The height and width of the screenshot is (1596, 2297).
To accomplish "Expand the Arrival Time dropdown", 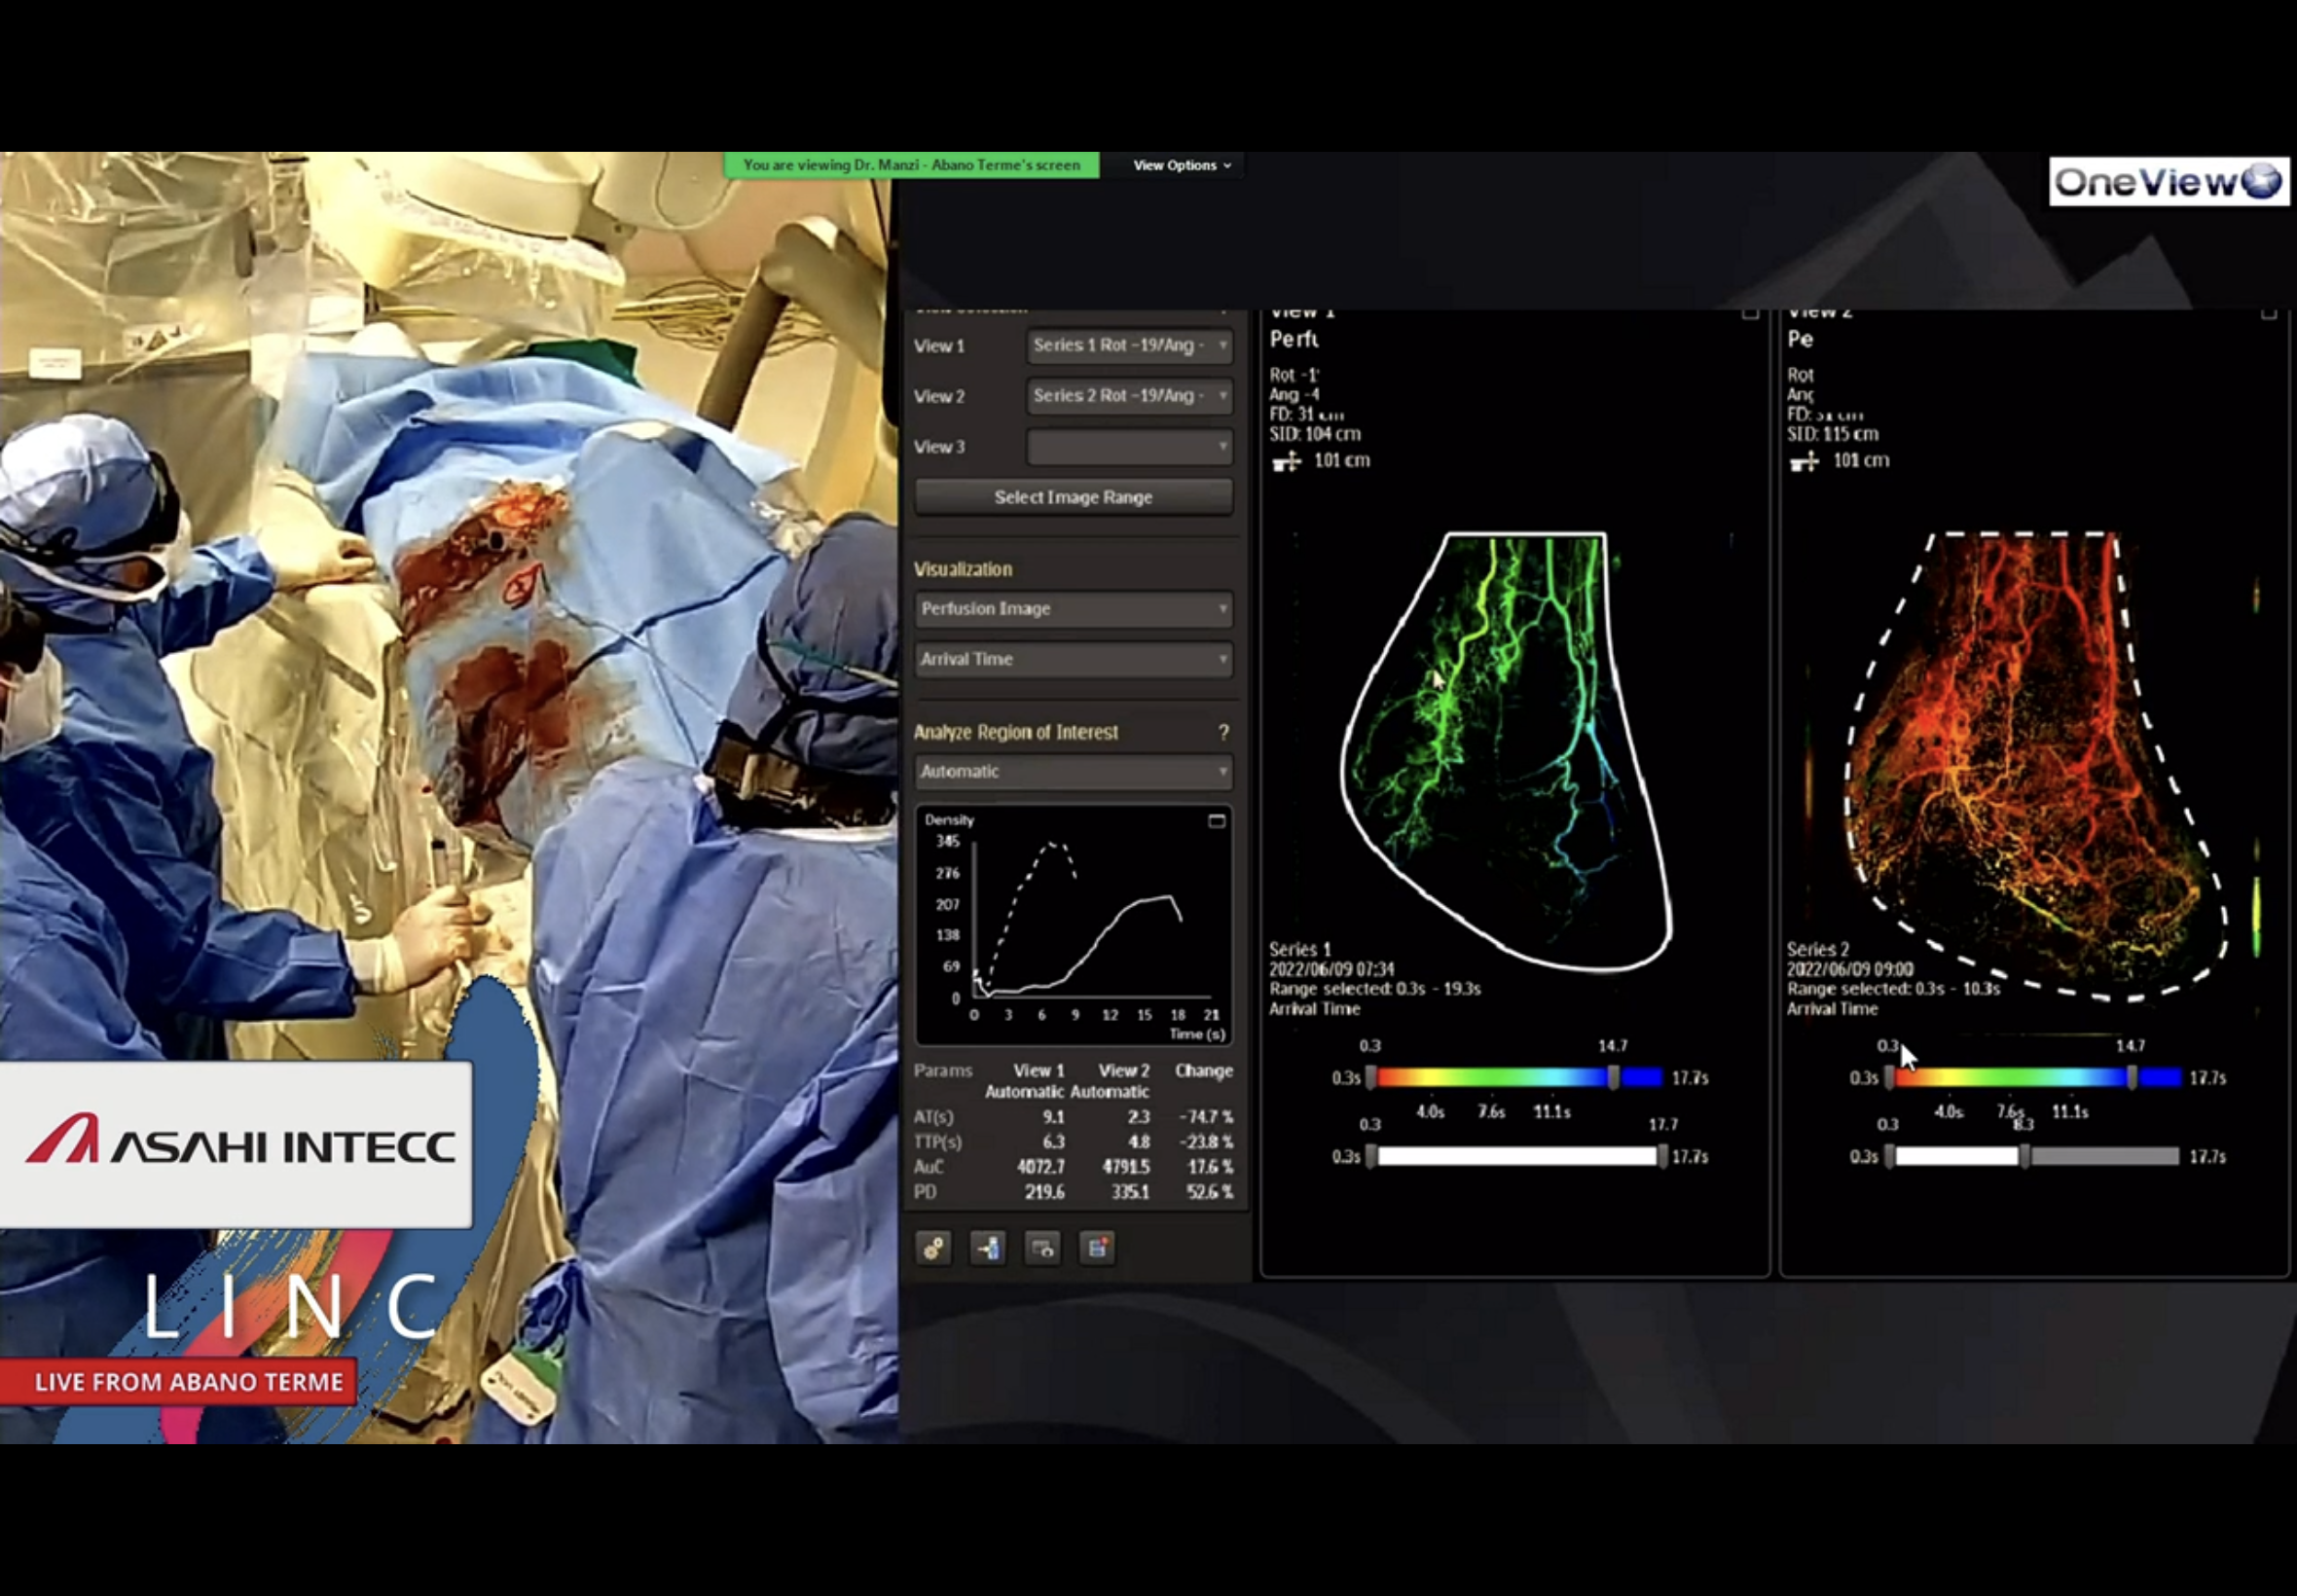I will (x=1073, y=659).
